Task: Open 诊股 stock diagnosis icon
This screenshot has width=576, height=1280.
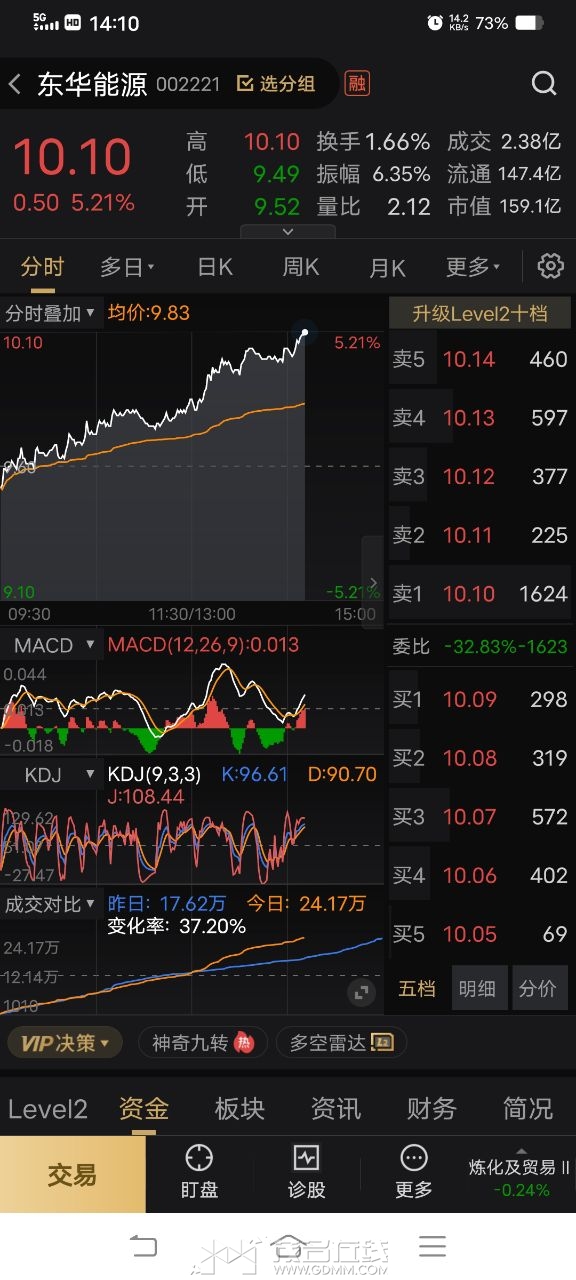Action: coord(306,1172)
